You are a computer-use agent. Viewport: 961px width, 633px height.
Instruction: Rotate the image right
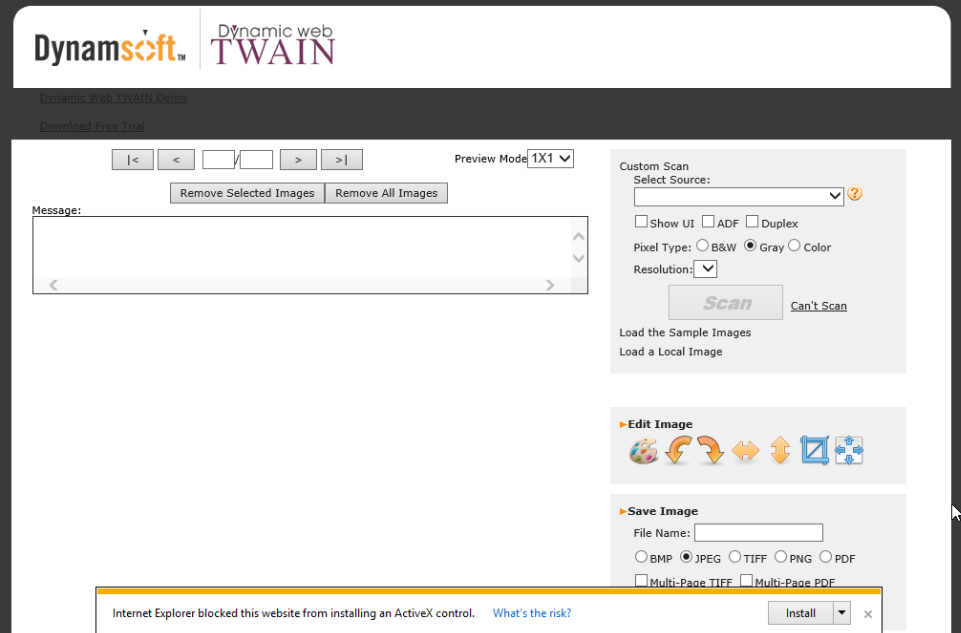(711, 451)
